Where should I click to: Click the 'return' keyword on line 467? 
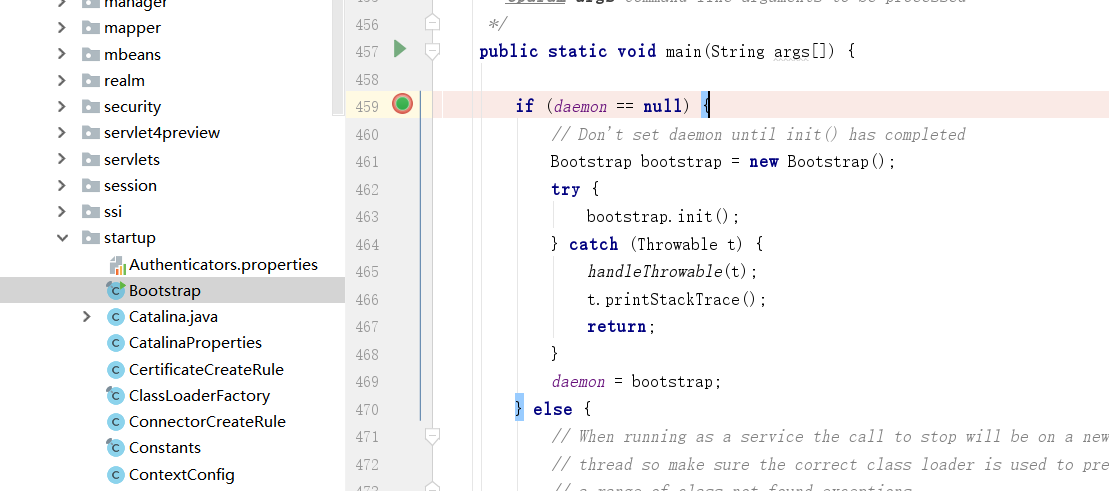pos(617,327)
